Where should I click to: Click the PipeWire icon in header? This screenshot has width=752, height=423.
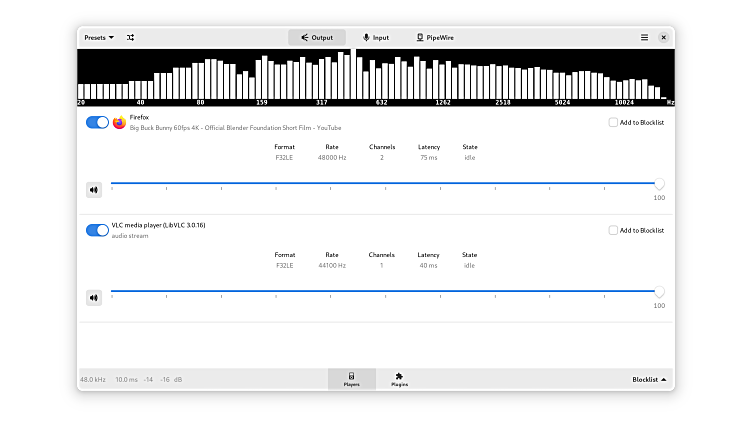coord(421,37)
